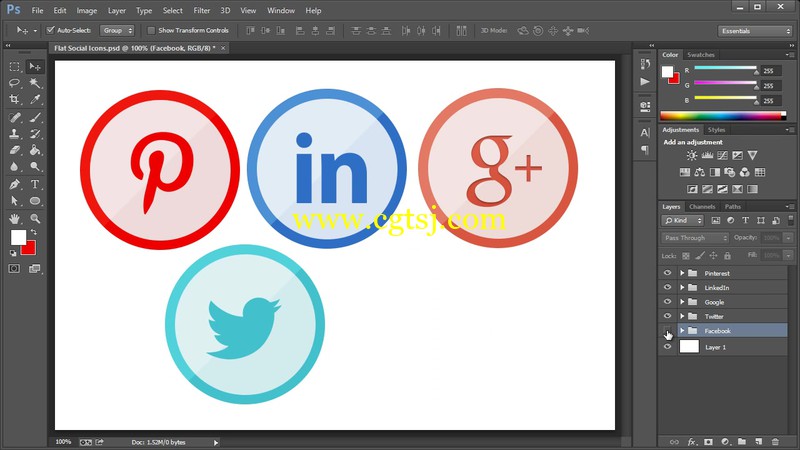Switch to the Swatches tab
Image resolution: width=800 pixels, height=450 pixels.
(x=701, y=55)
